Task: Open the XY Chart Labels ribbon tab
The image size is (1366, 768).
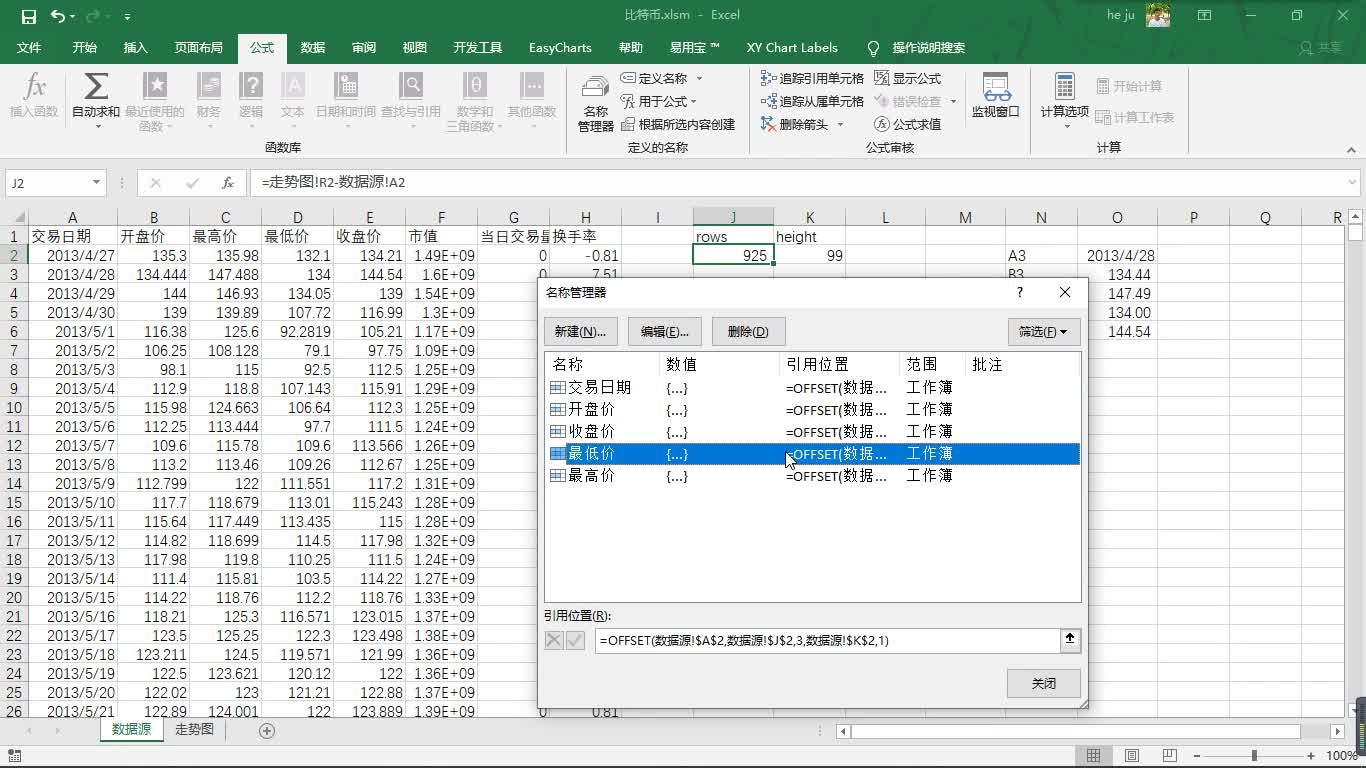Action: click(791, 47)
